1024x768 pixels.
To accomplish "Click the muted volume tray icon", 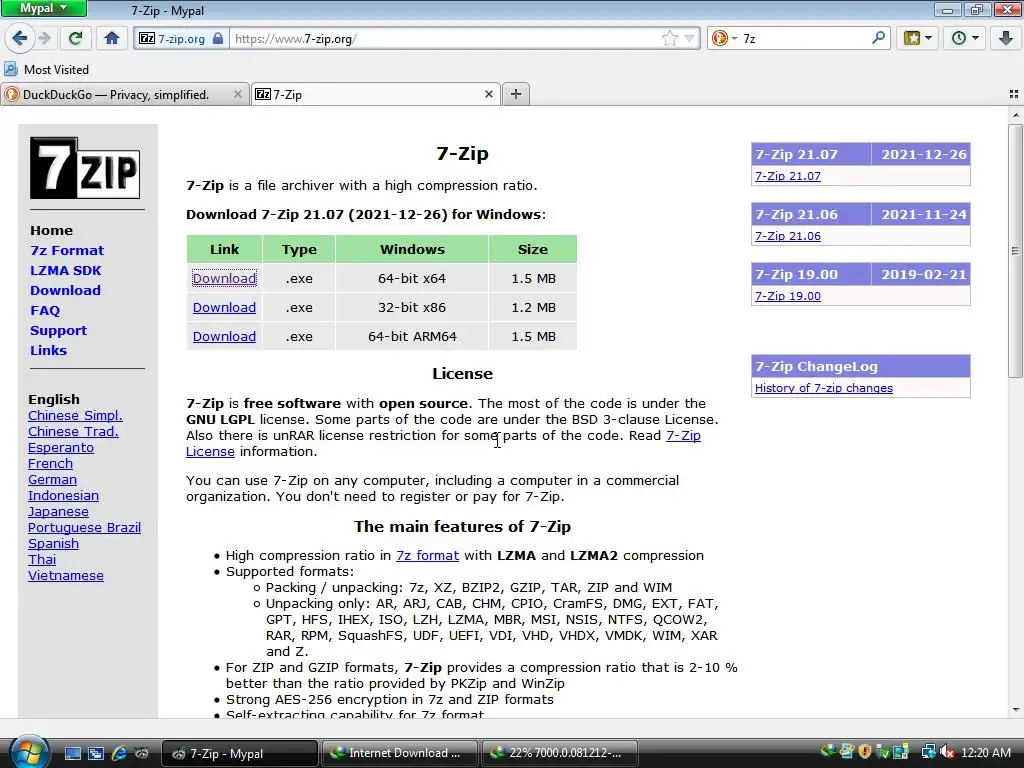I will [x=947, y=753].
